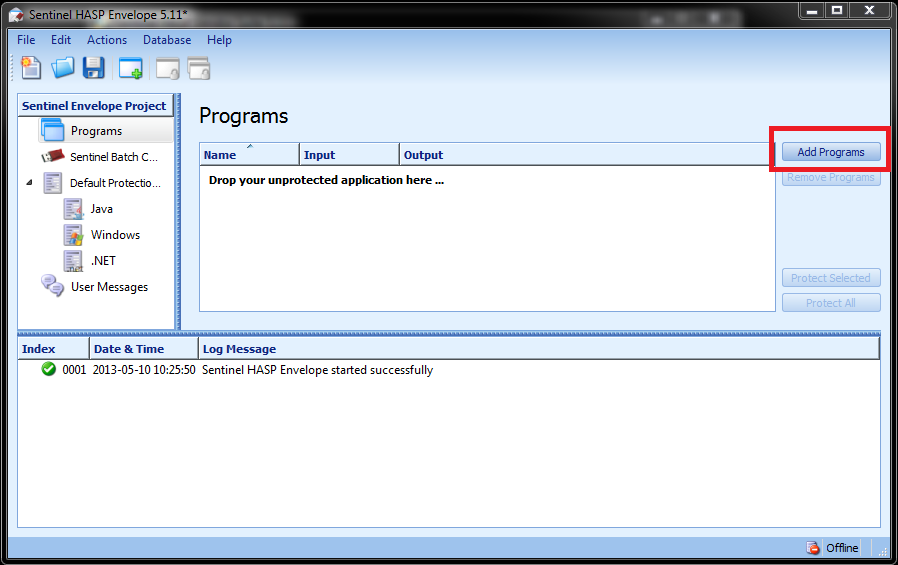Click the Offline status icon
The image size is (898, 565).
[x=813, y=548]
